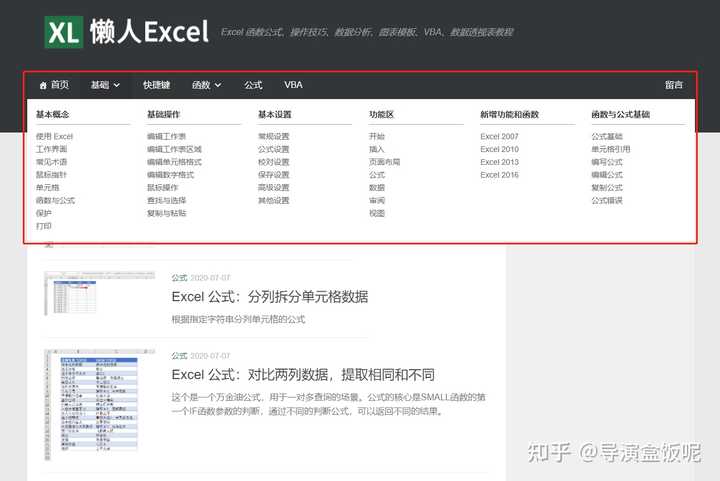Open 编辑工作表区域 entry
The image size is (720, 481).
tap(174, 149)
